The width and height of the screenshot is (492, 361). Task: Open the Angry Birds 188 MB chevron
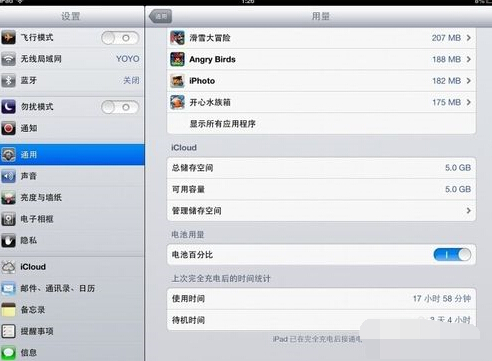click(x=469, y=59)
